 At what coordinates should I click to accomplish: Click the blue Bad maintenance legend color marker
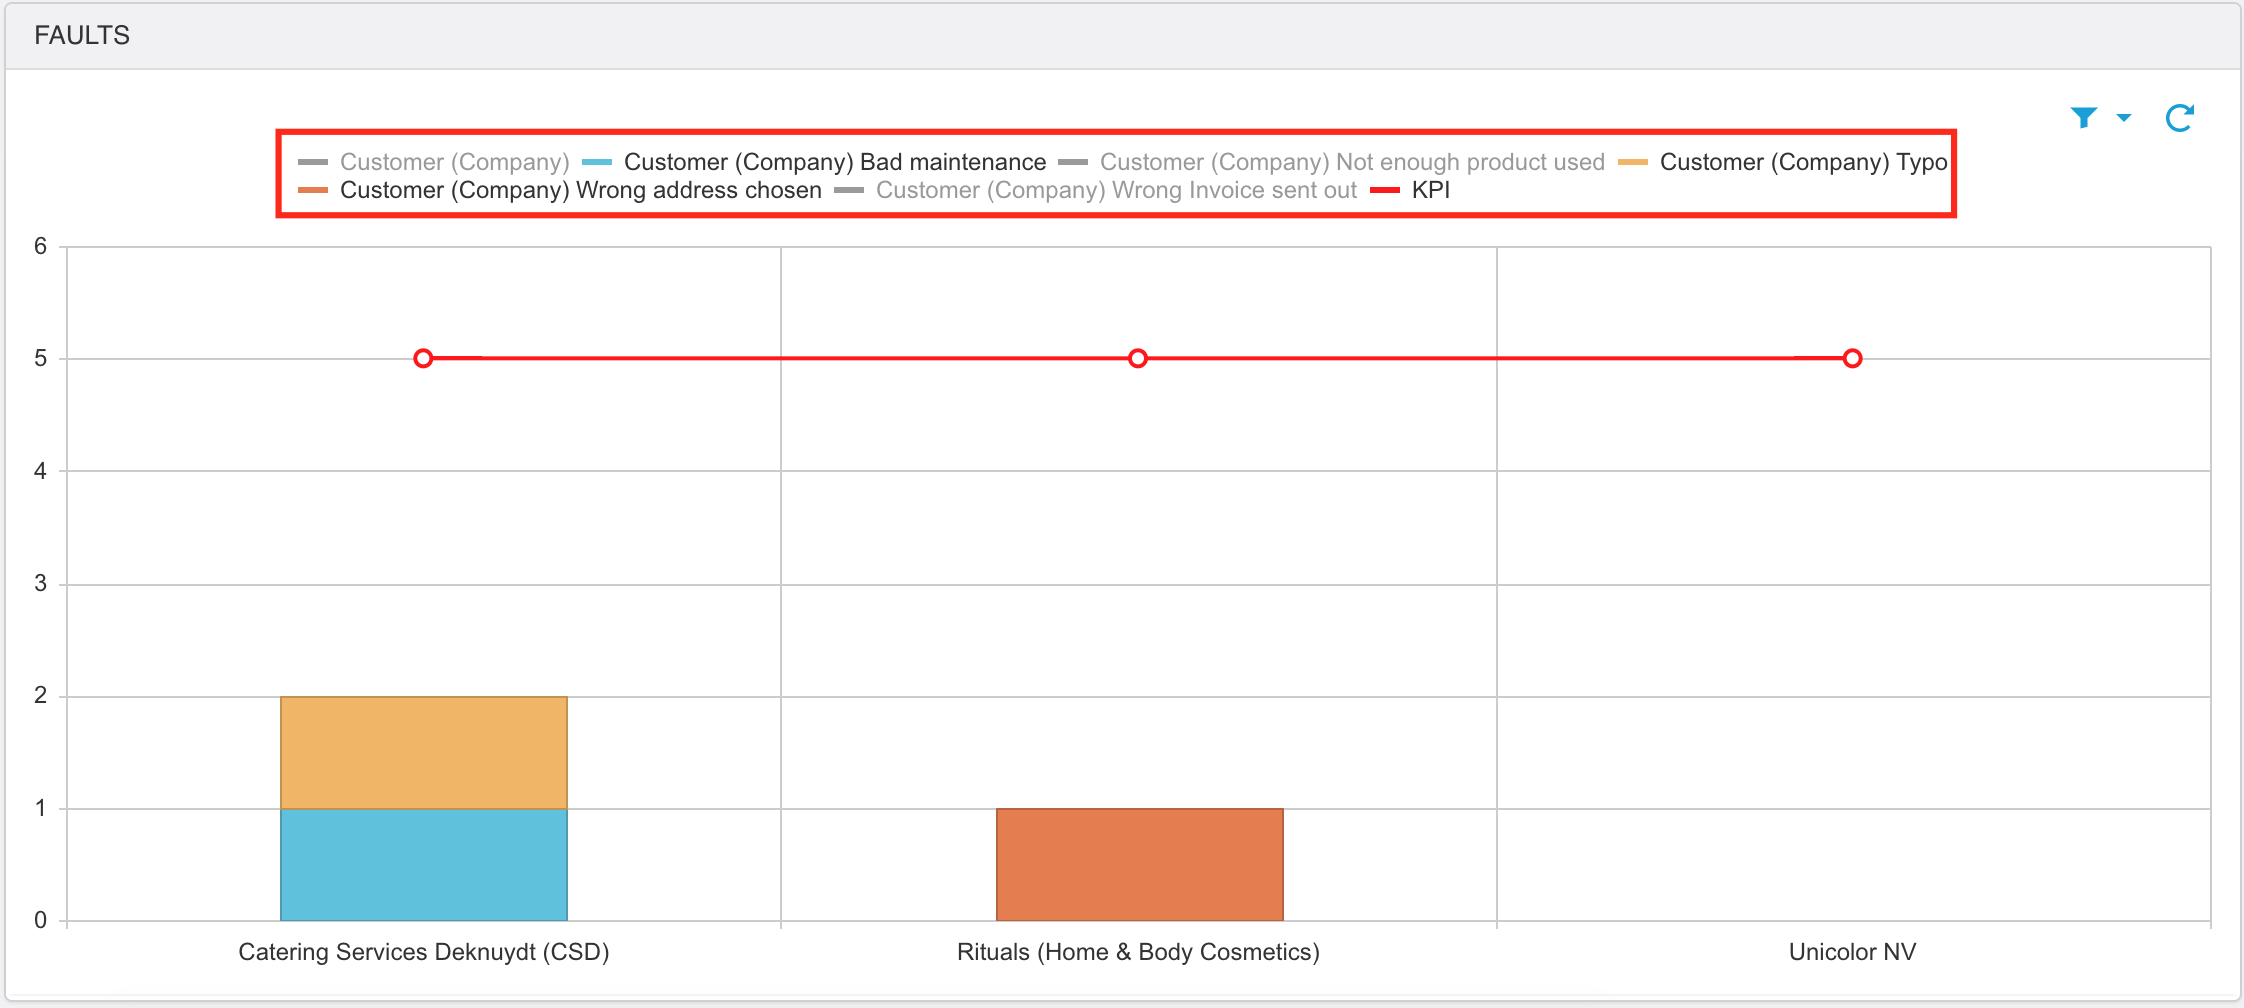point(597,162)
